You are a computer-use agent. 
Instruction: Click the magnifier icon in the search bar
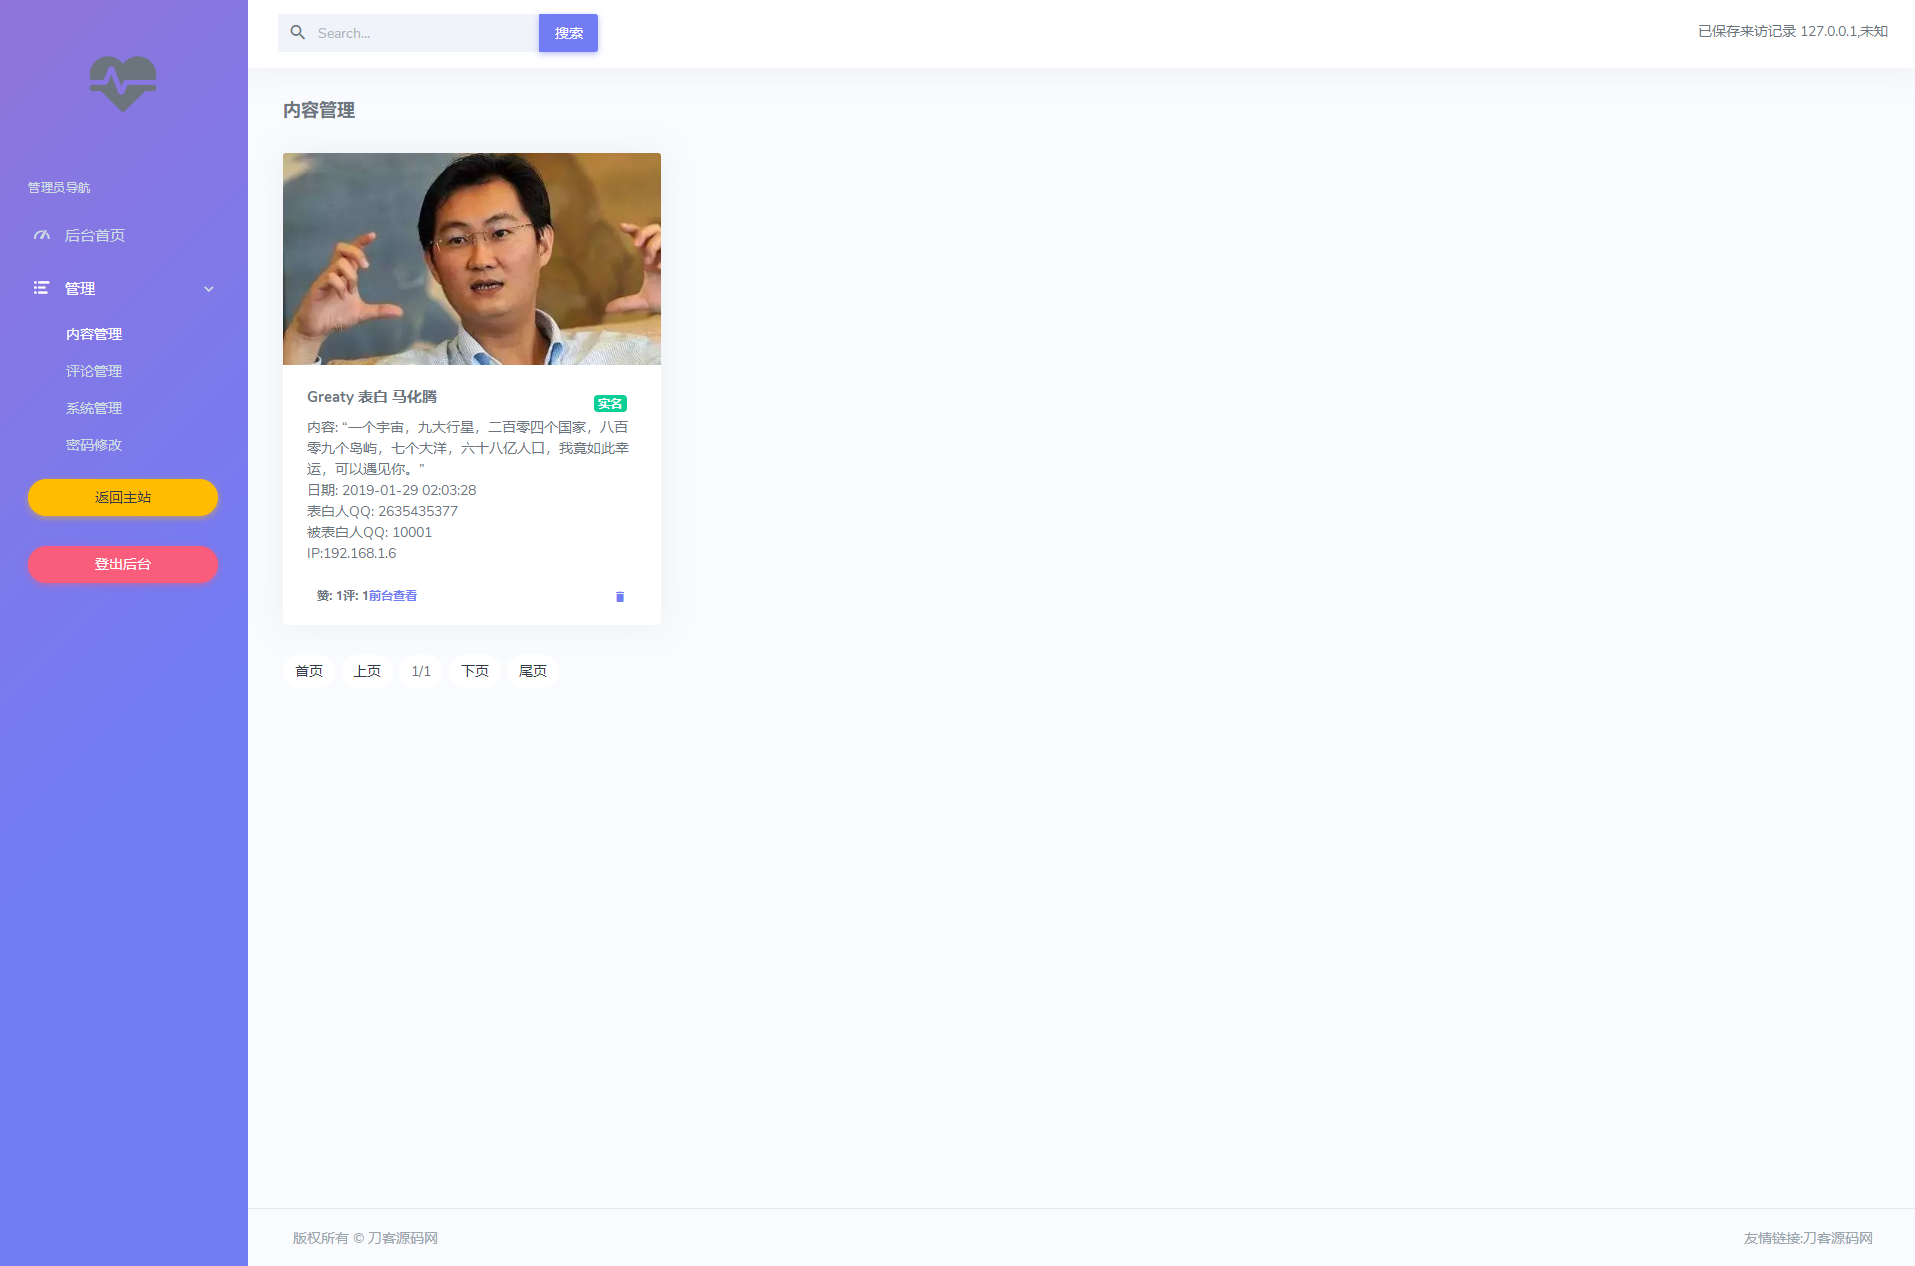(x=297, y=32)
